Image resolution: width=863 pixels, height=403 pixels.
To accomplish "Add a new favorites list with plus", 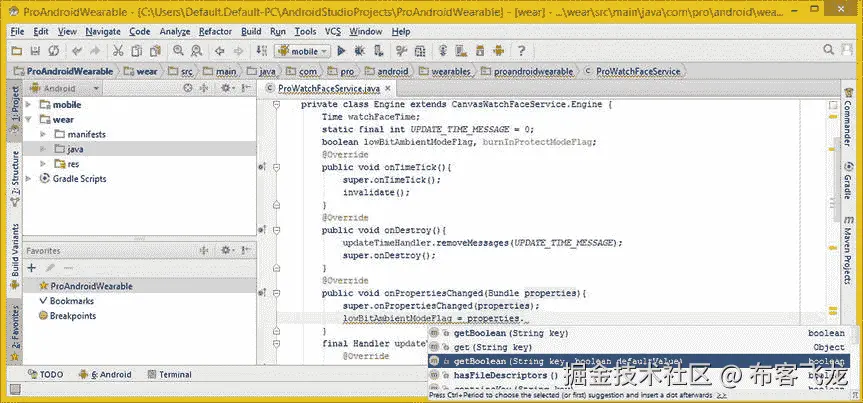I will click(x=31, y=268).
